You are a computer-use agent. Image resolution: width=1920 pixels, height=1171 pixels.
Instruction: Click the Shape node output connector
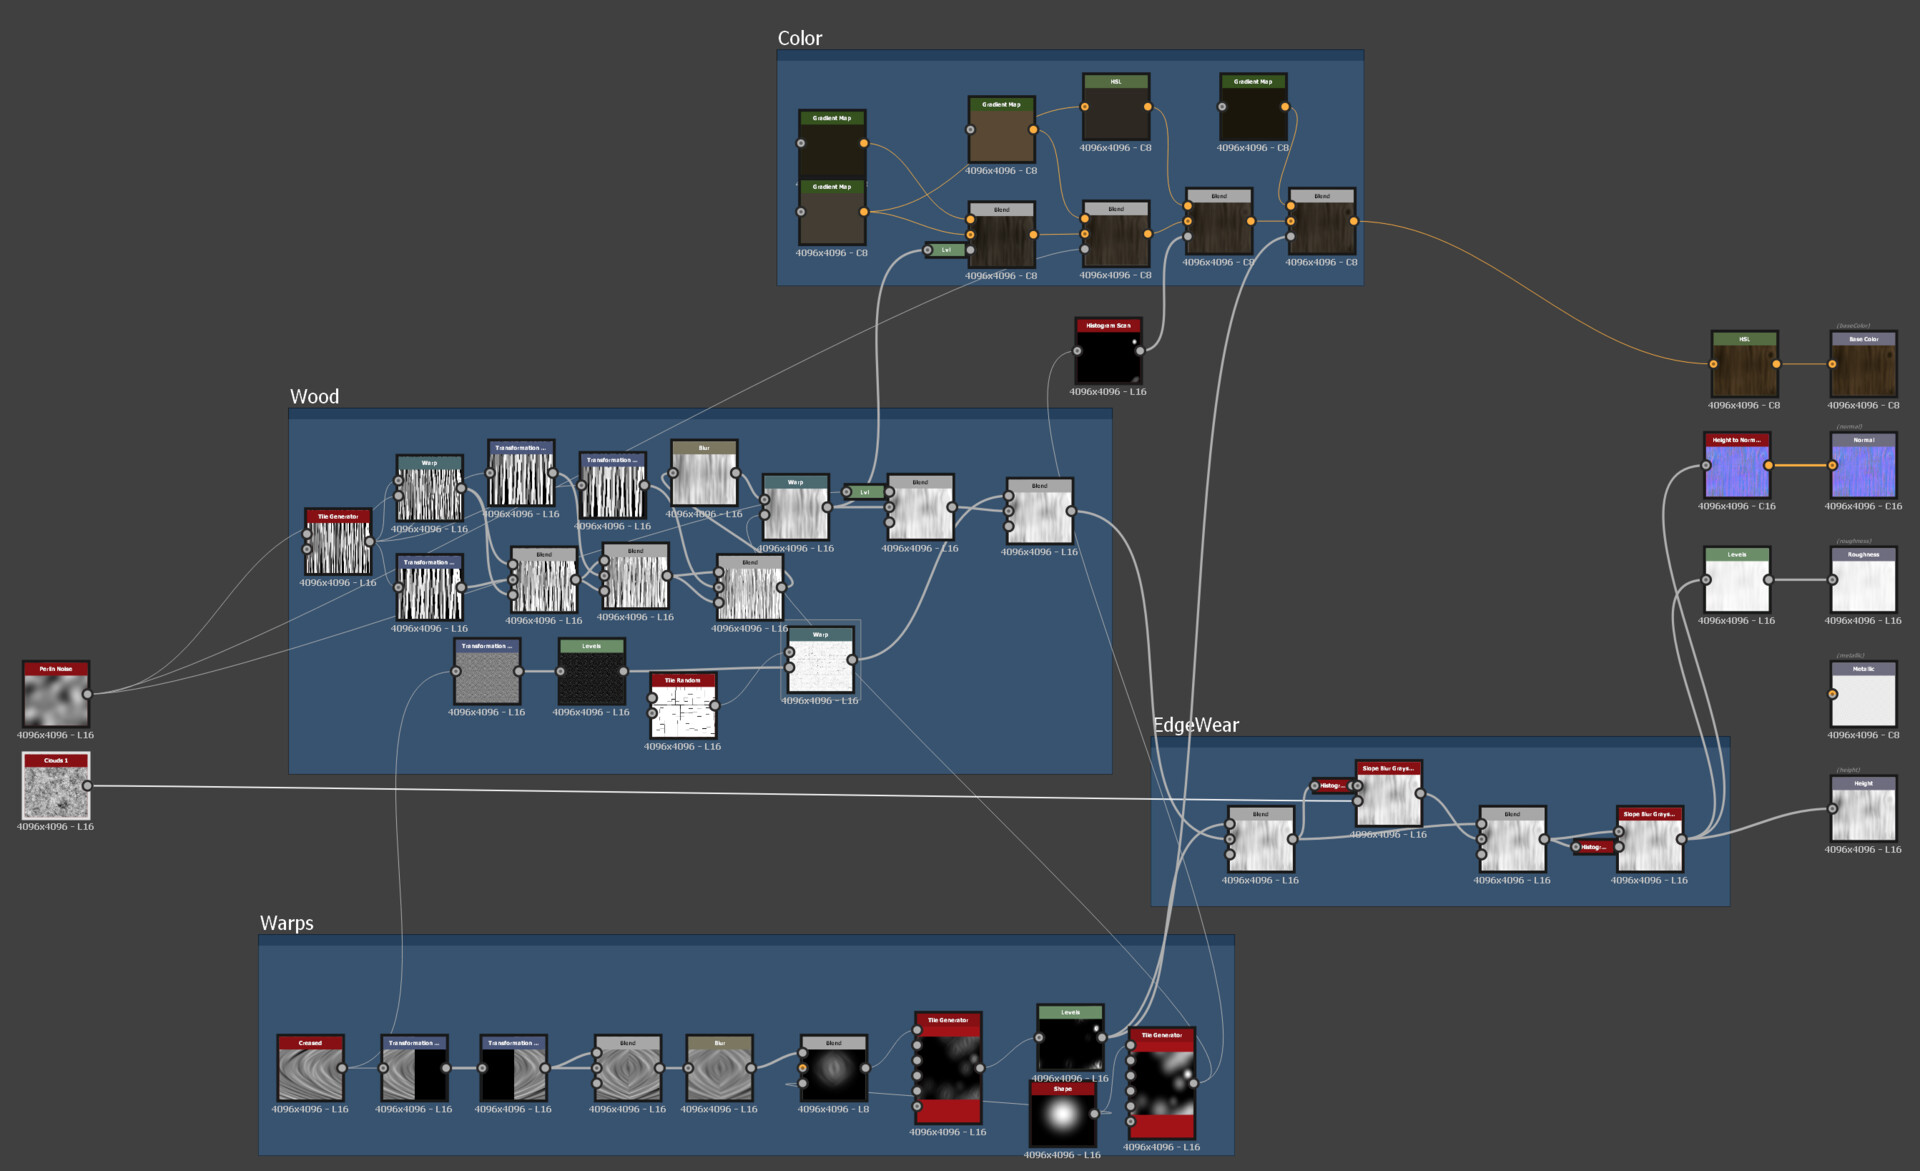pos(1095,1114)
